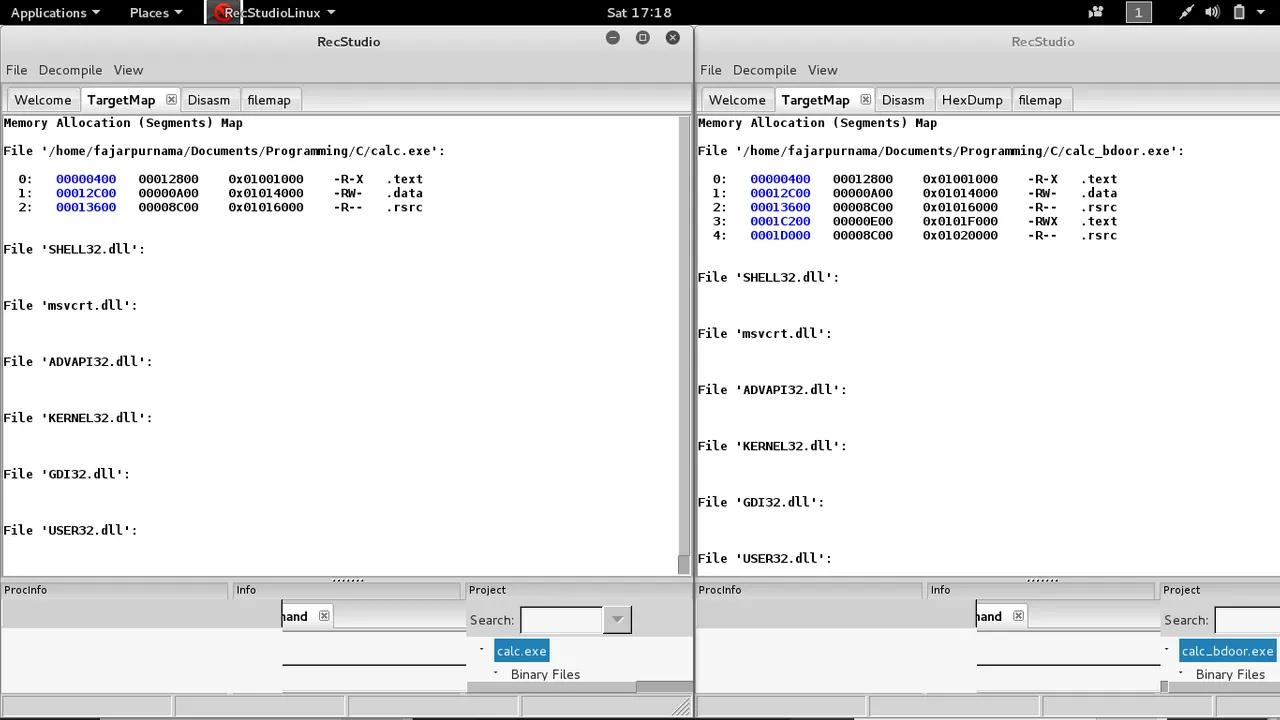Switch to HexDump tab in right window
The height and width of the screenshot is (720, 1280).
point(972,100)
